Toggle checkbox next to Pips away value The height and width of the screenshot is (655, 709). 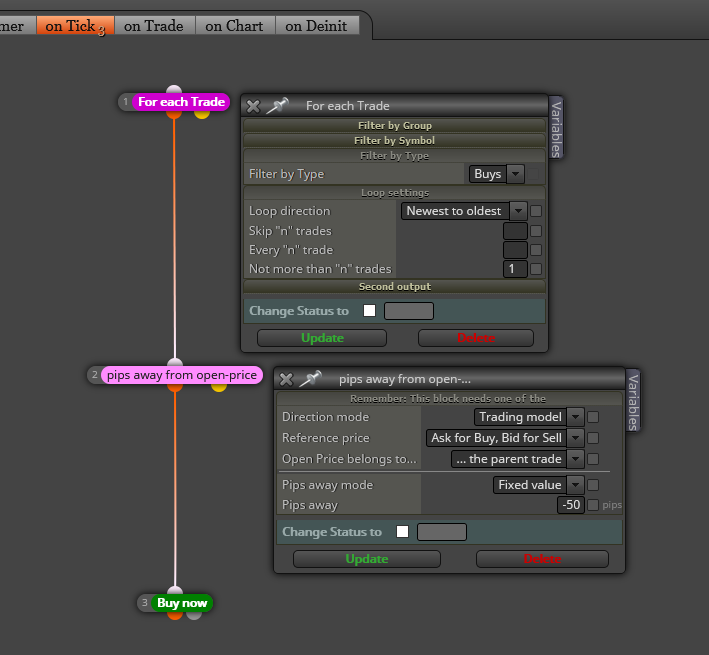click(x=593, y=505)
